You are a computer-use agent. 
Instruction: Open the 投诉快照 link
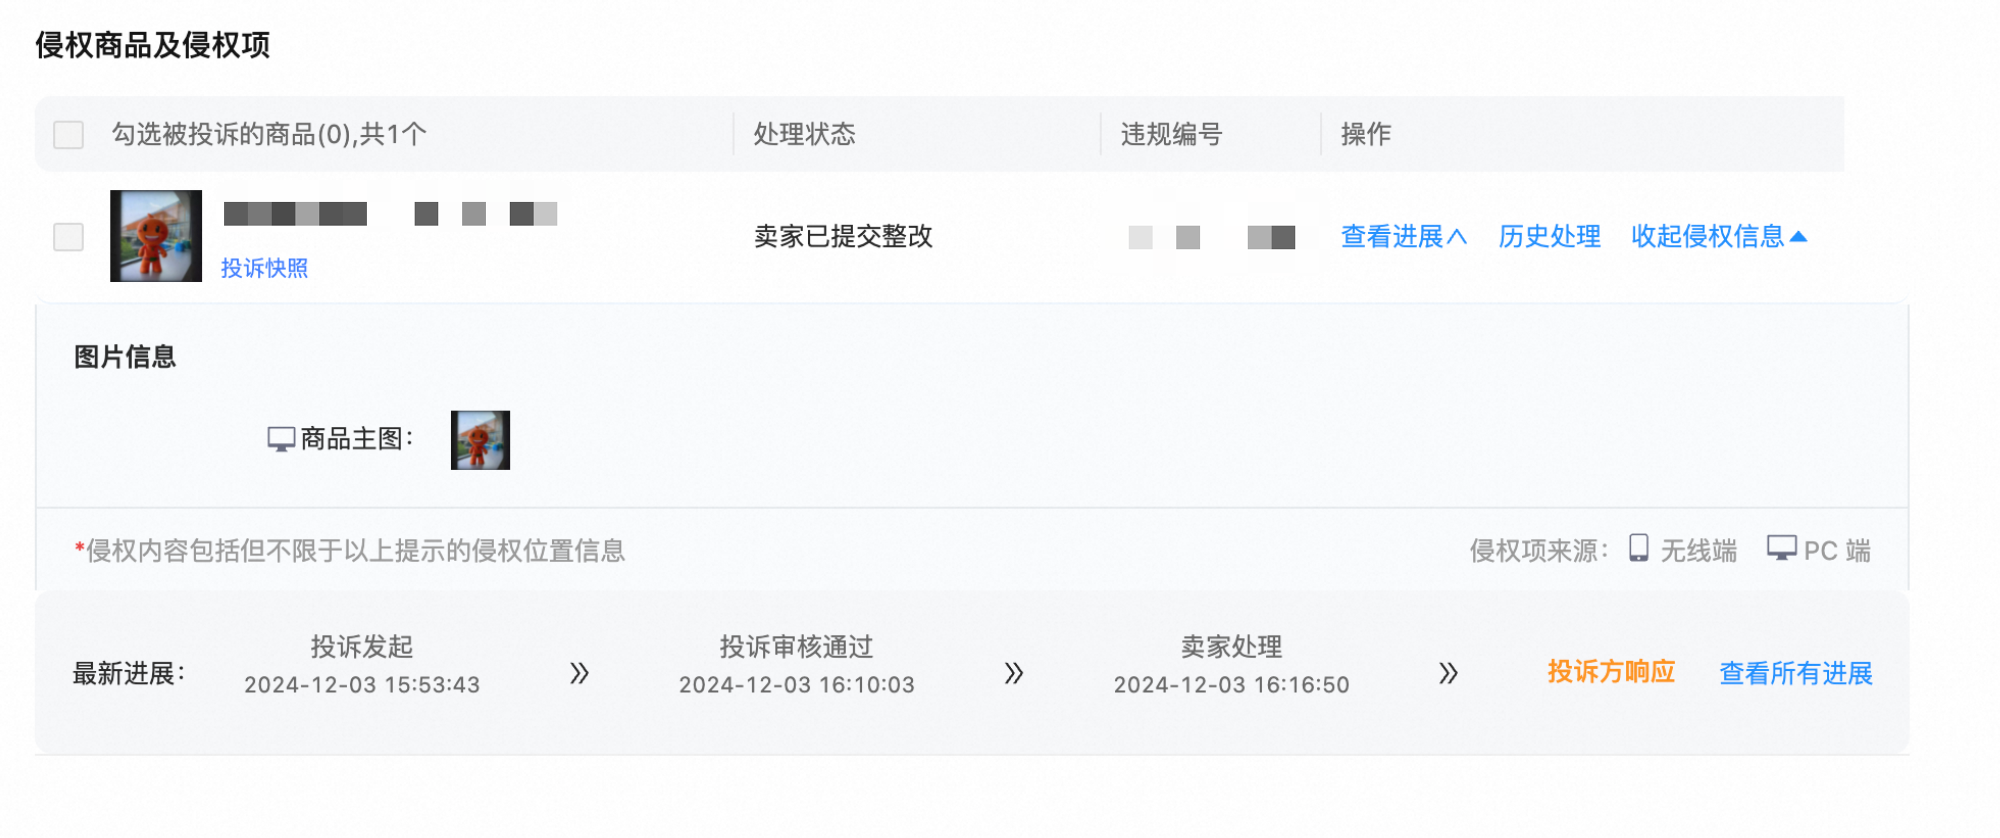click(x=264, y=268)
